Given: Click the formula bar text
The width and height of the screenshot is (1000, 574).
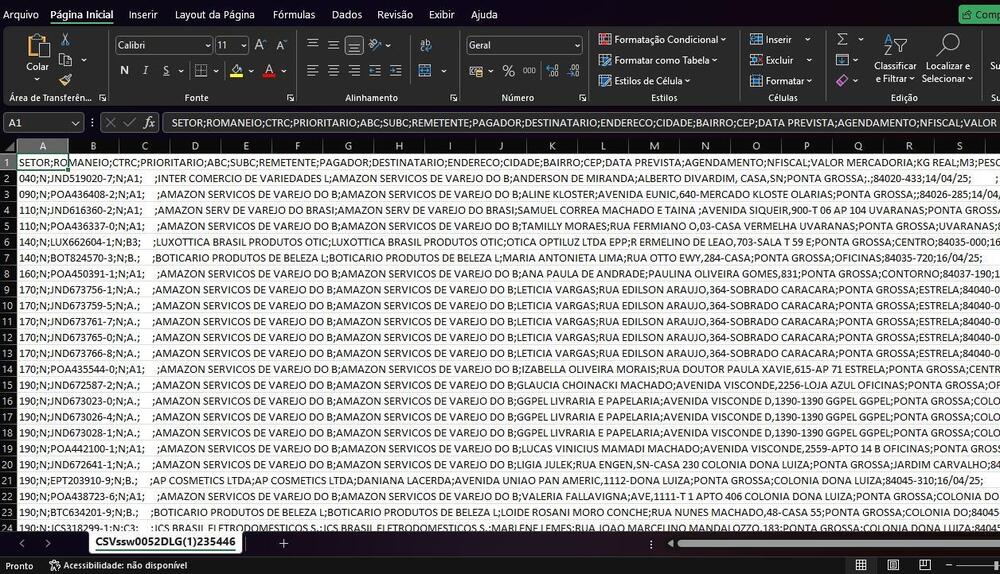Looking at the screenshot, I should [x=583, y=122].
